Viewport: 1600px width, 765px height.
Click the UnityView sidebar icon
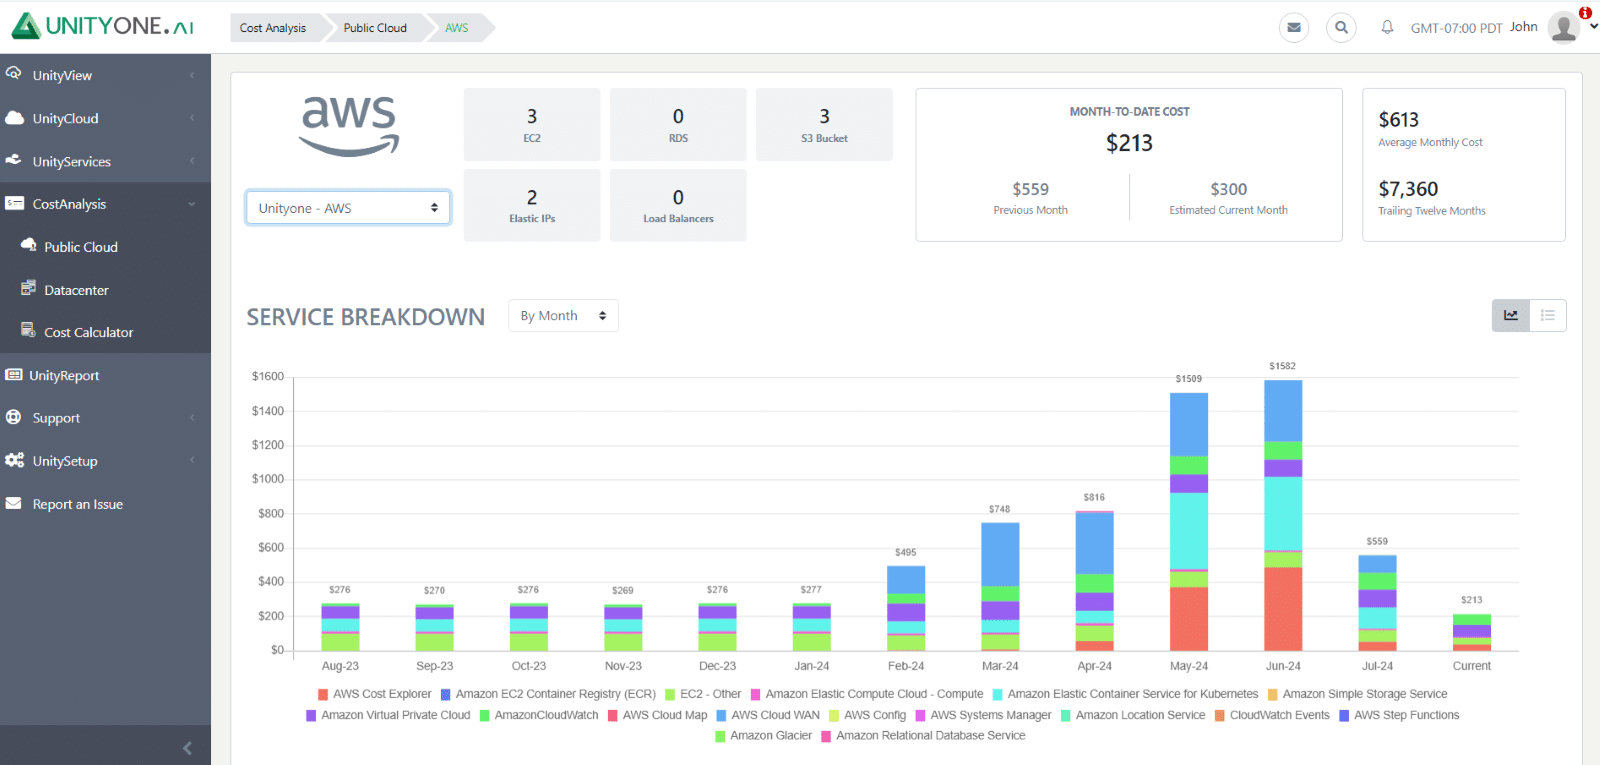[14, 74]
